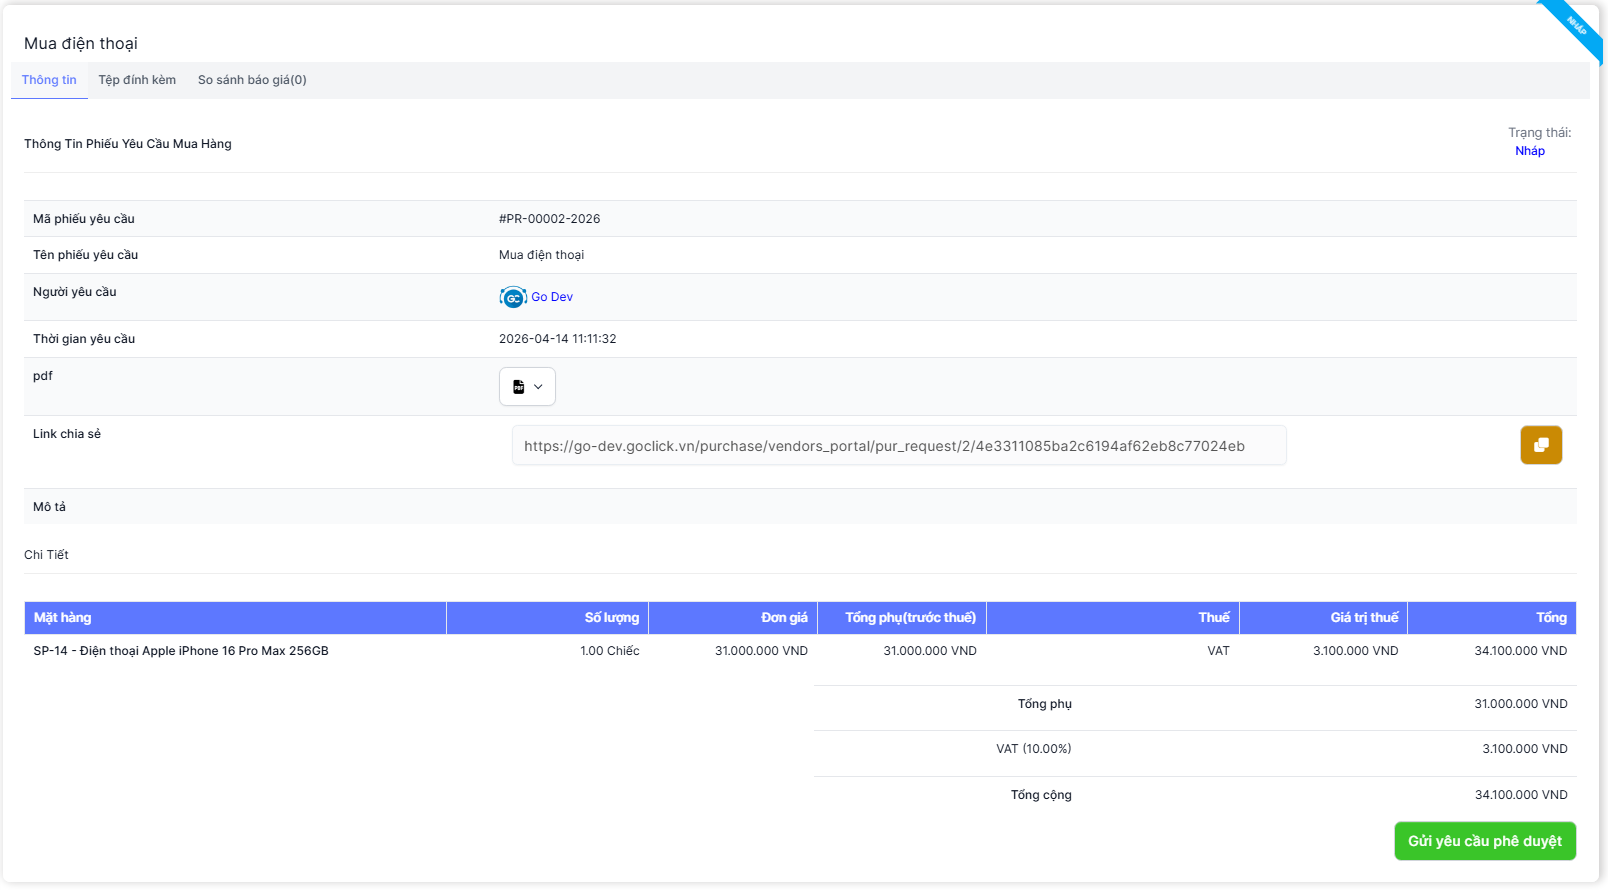Click the Đơn giá column header
Viewport: 1608px width, 890px height.
(x=784, y=618)
